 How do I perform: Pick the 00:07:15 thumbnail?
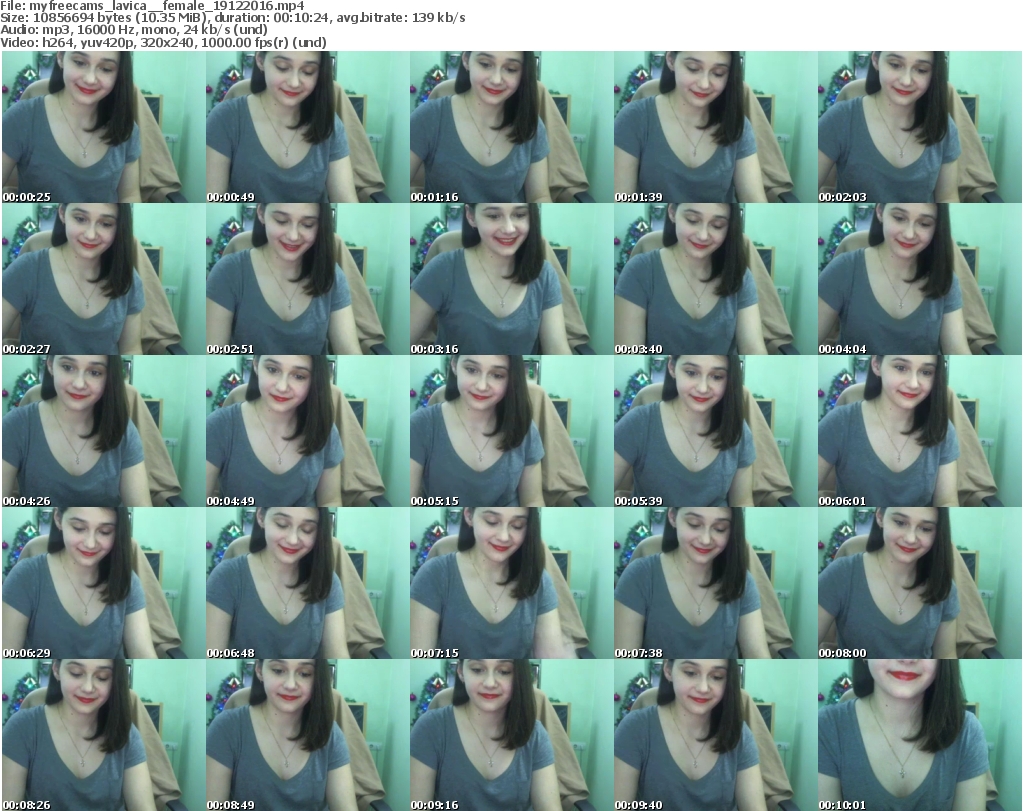click(511, 583)
